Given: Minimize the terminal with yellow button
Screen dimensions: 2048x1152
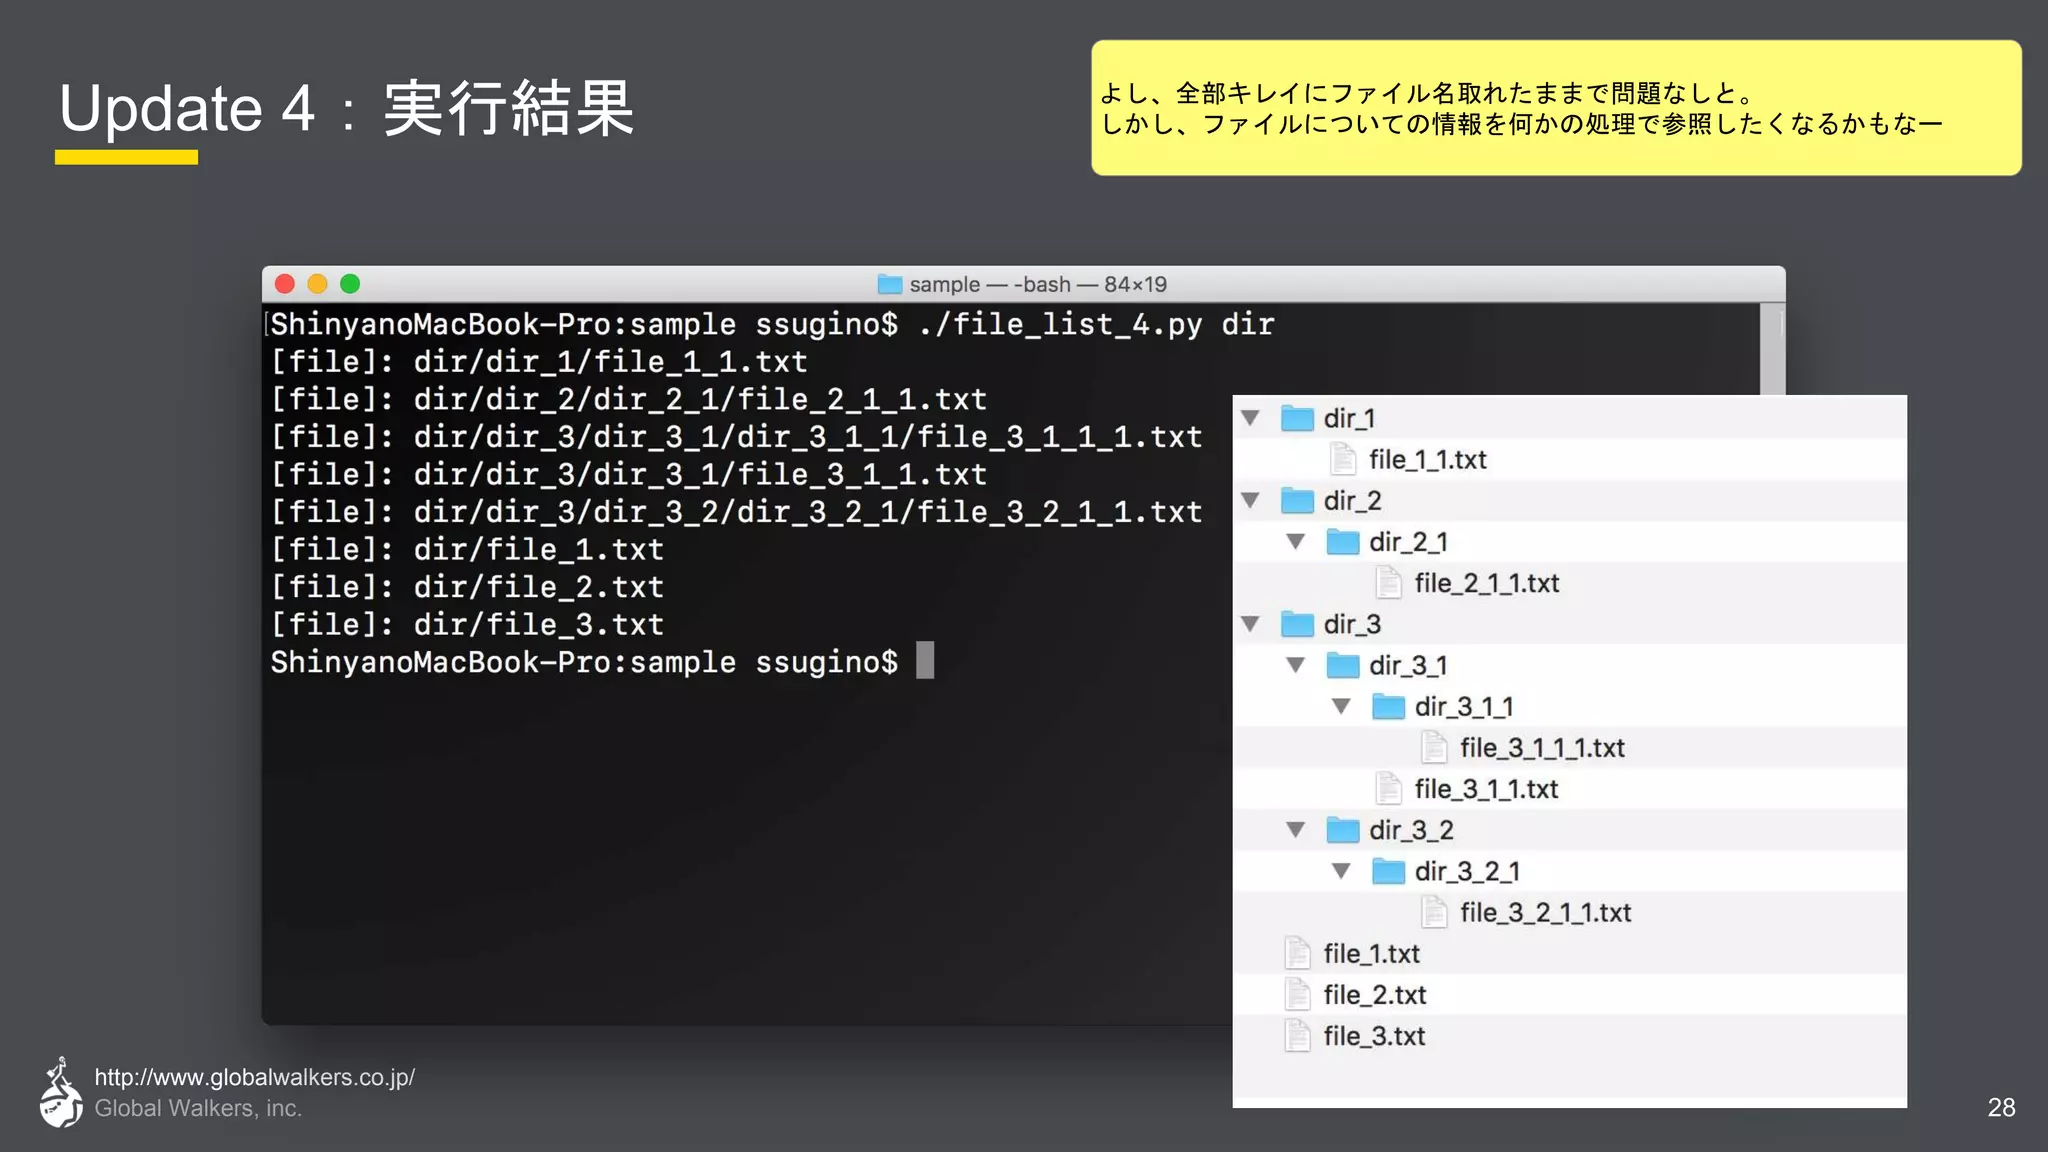Looking at the screenshot, I should pos(318,284).
